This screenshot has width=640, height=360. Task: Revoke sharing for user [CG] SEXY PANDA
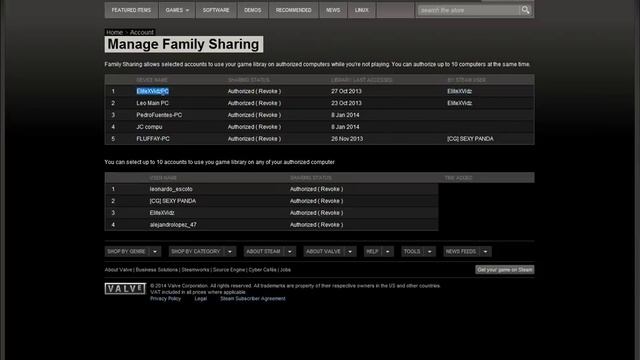(330, 201)
